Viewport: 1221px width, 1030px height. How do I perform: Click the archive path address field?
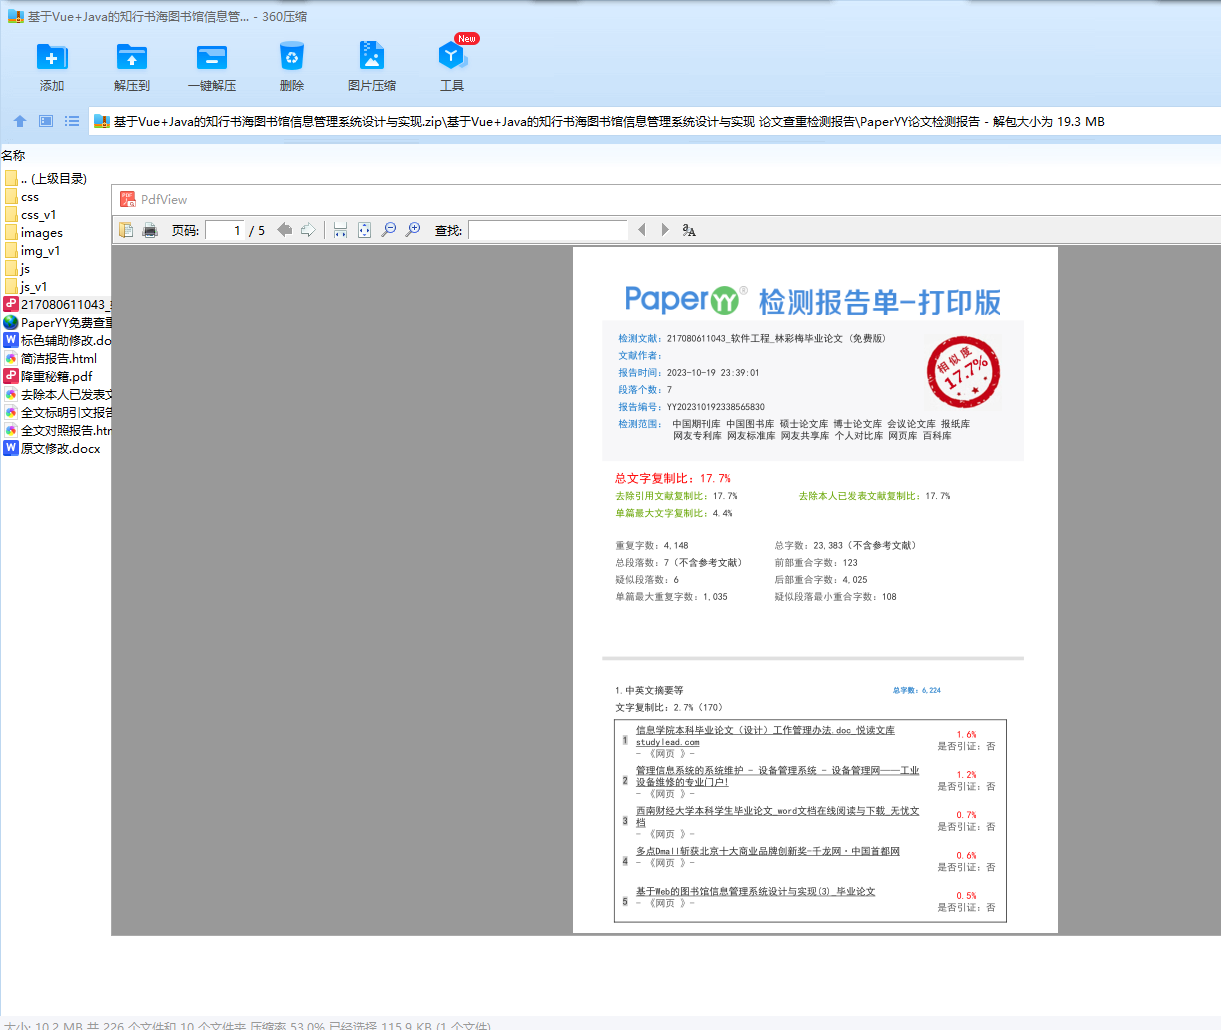655,121
